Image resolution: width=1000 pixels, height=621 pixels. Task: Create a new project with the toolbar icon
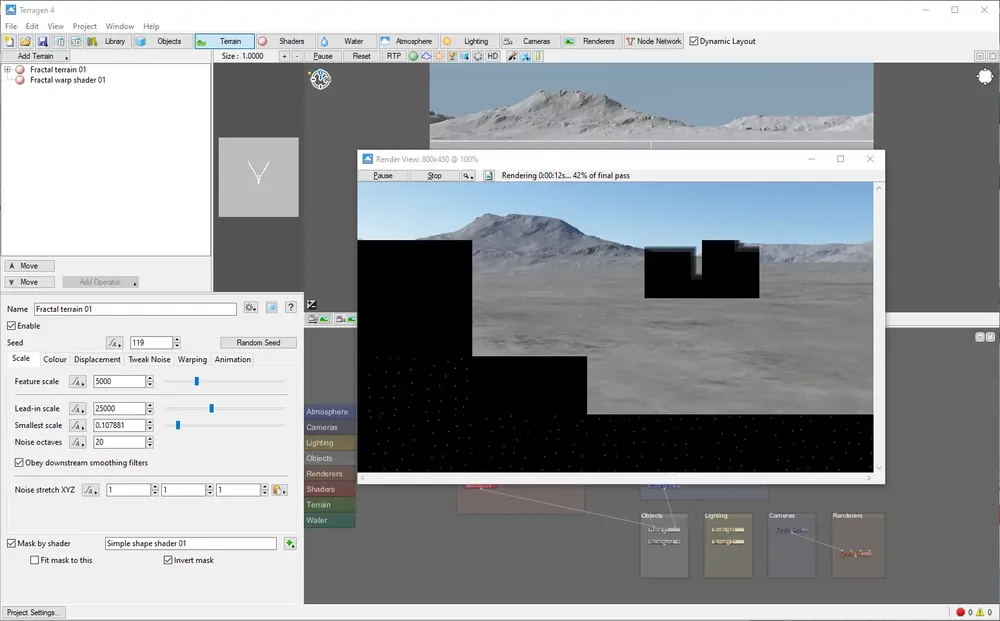10,41
